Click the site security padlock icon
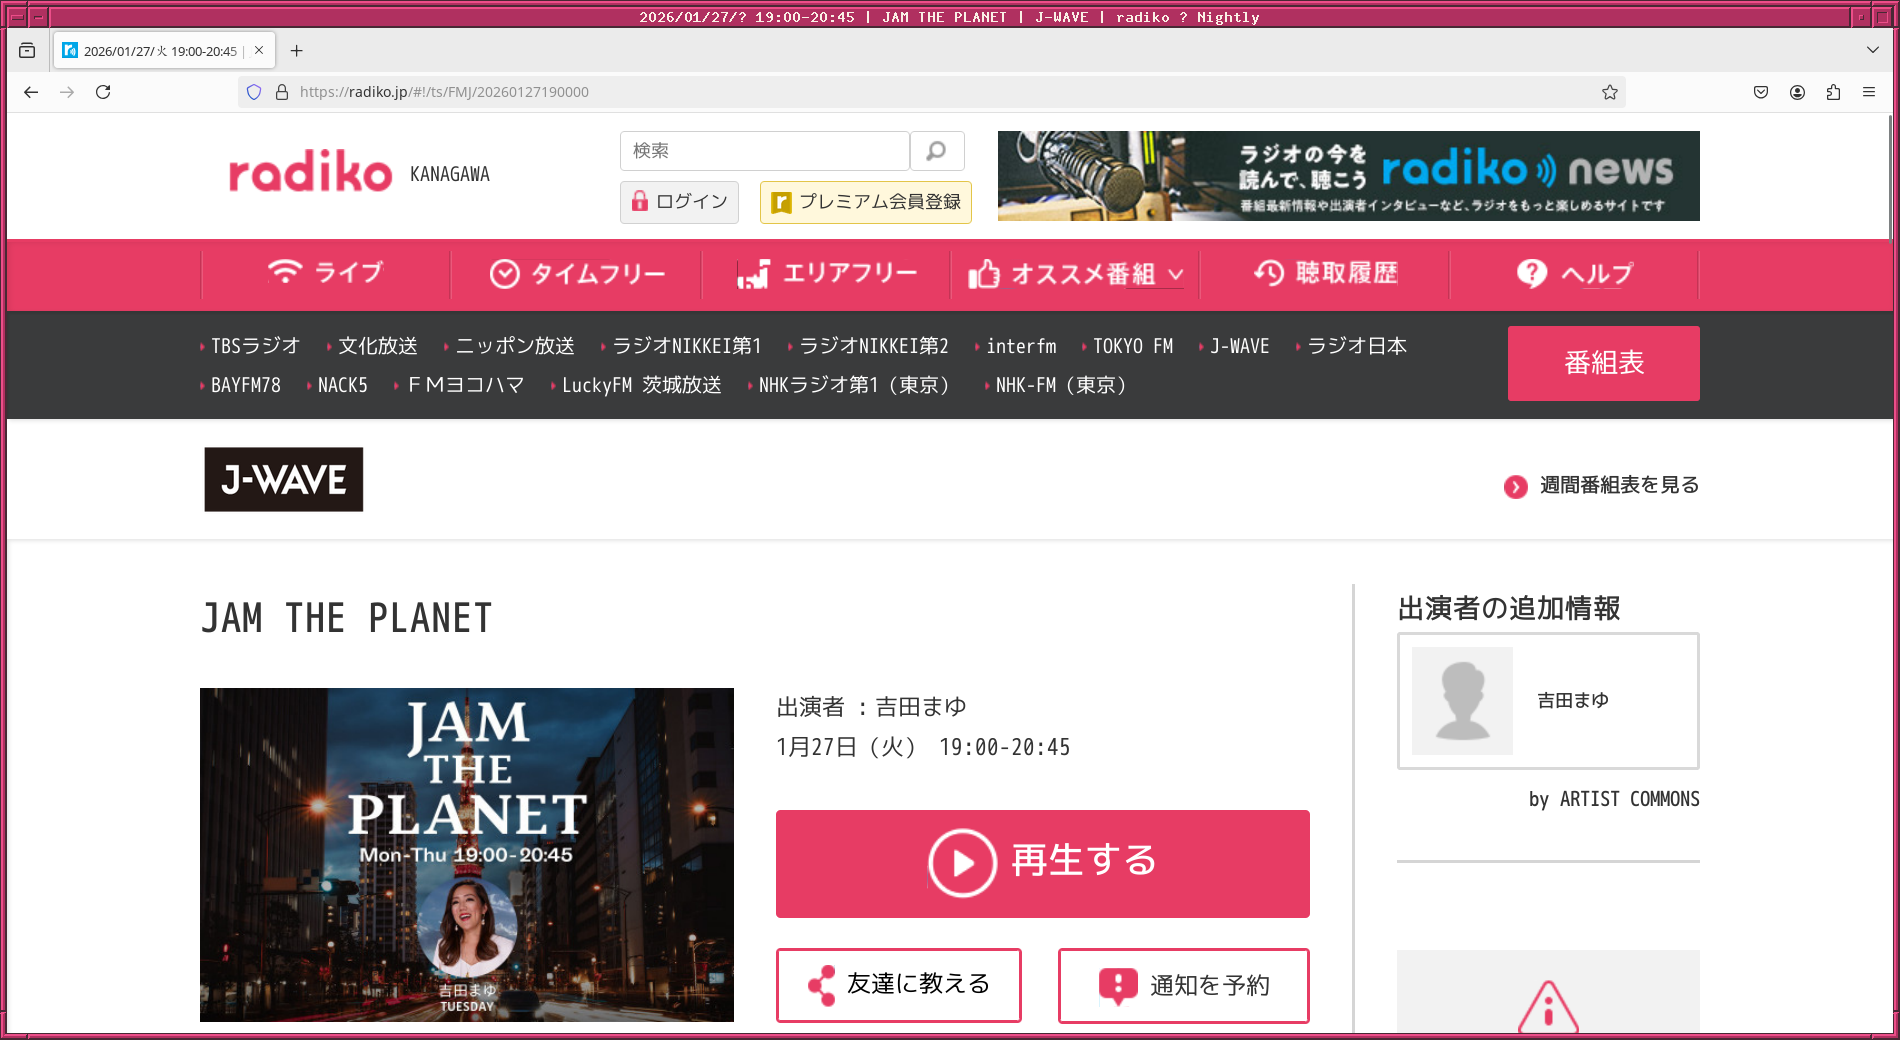The width and height of the screenshot is (1900, 1040). [x=282, y=92]
